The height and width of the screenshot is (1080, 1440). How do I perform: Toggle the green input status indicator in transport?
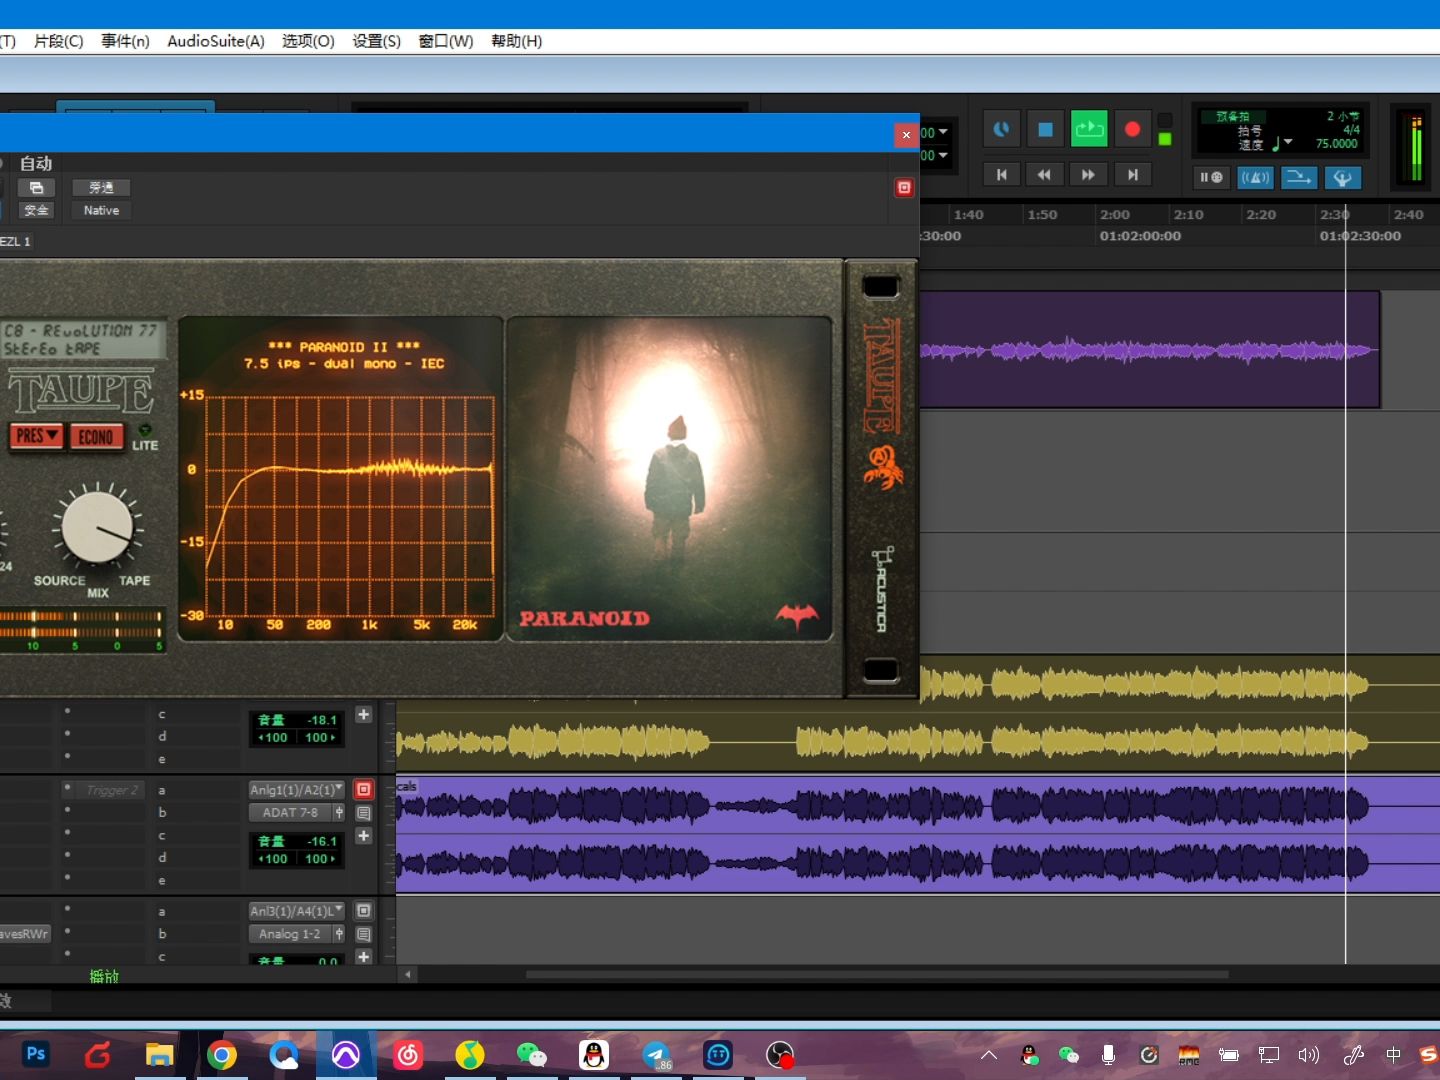(x=1165, y=139)
